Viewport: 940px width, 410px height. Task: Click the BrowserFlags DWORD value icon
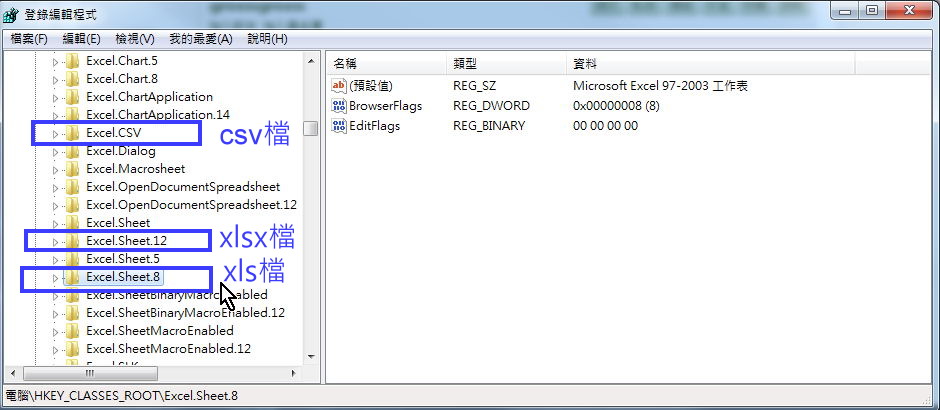339,106
